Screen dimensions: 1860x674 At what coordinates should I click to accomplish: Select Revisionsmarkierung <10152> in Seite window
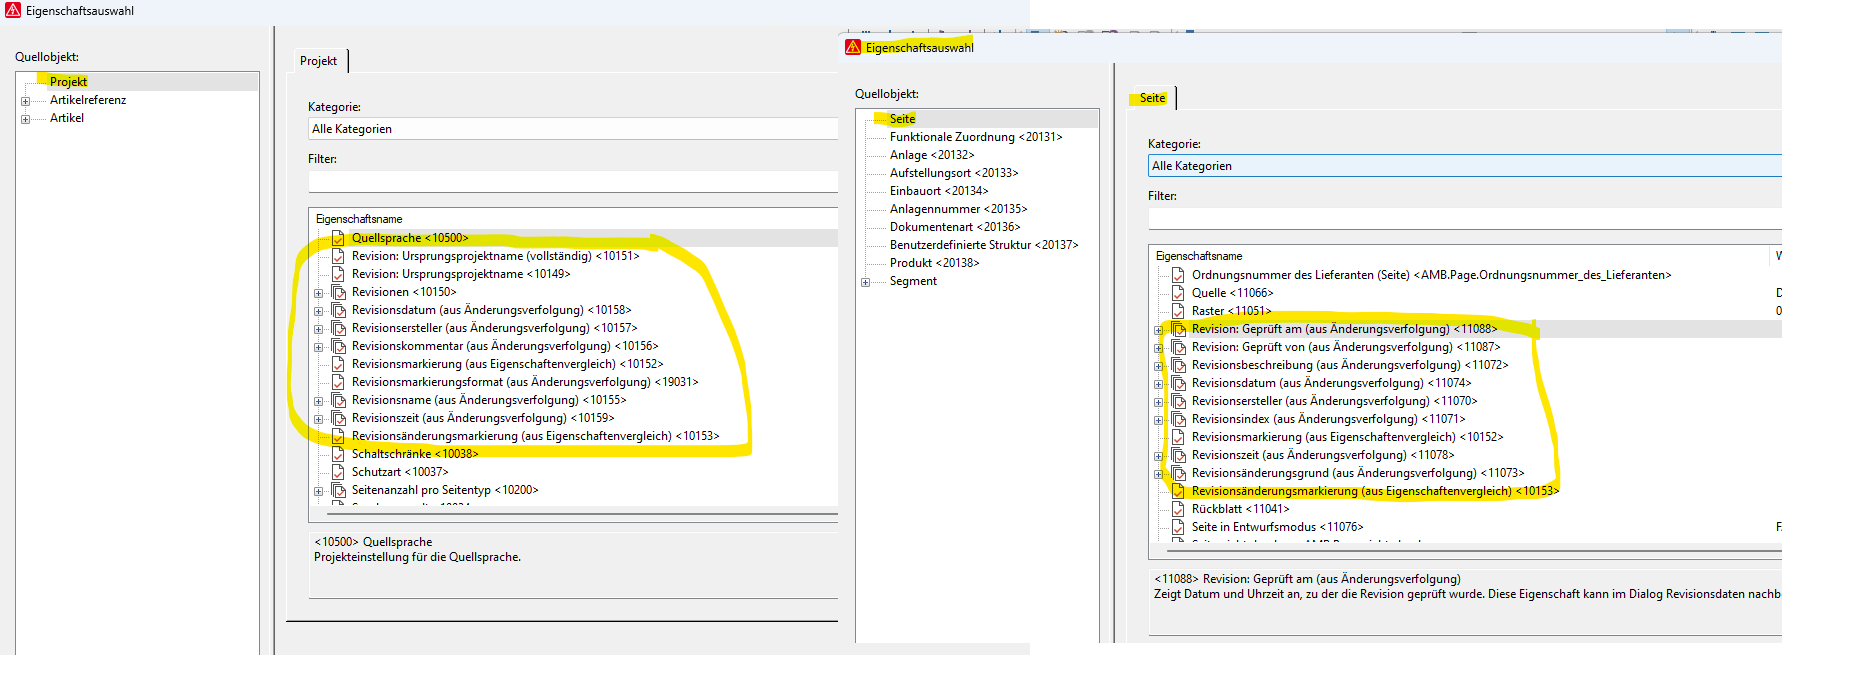tap(1347, 437)
